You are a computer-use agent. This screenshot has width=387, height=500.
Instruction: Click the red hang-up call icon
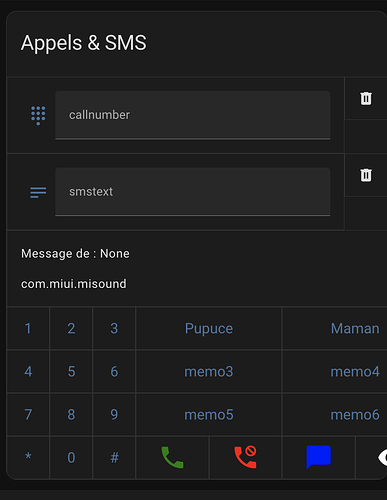click(x=245, y=457)
